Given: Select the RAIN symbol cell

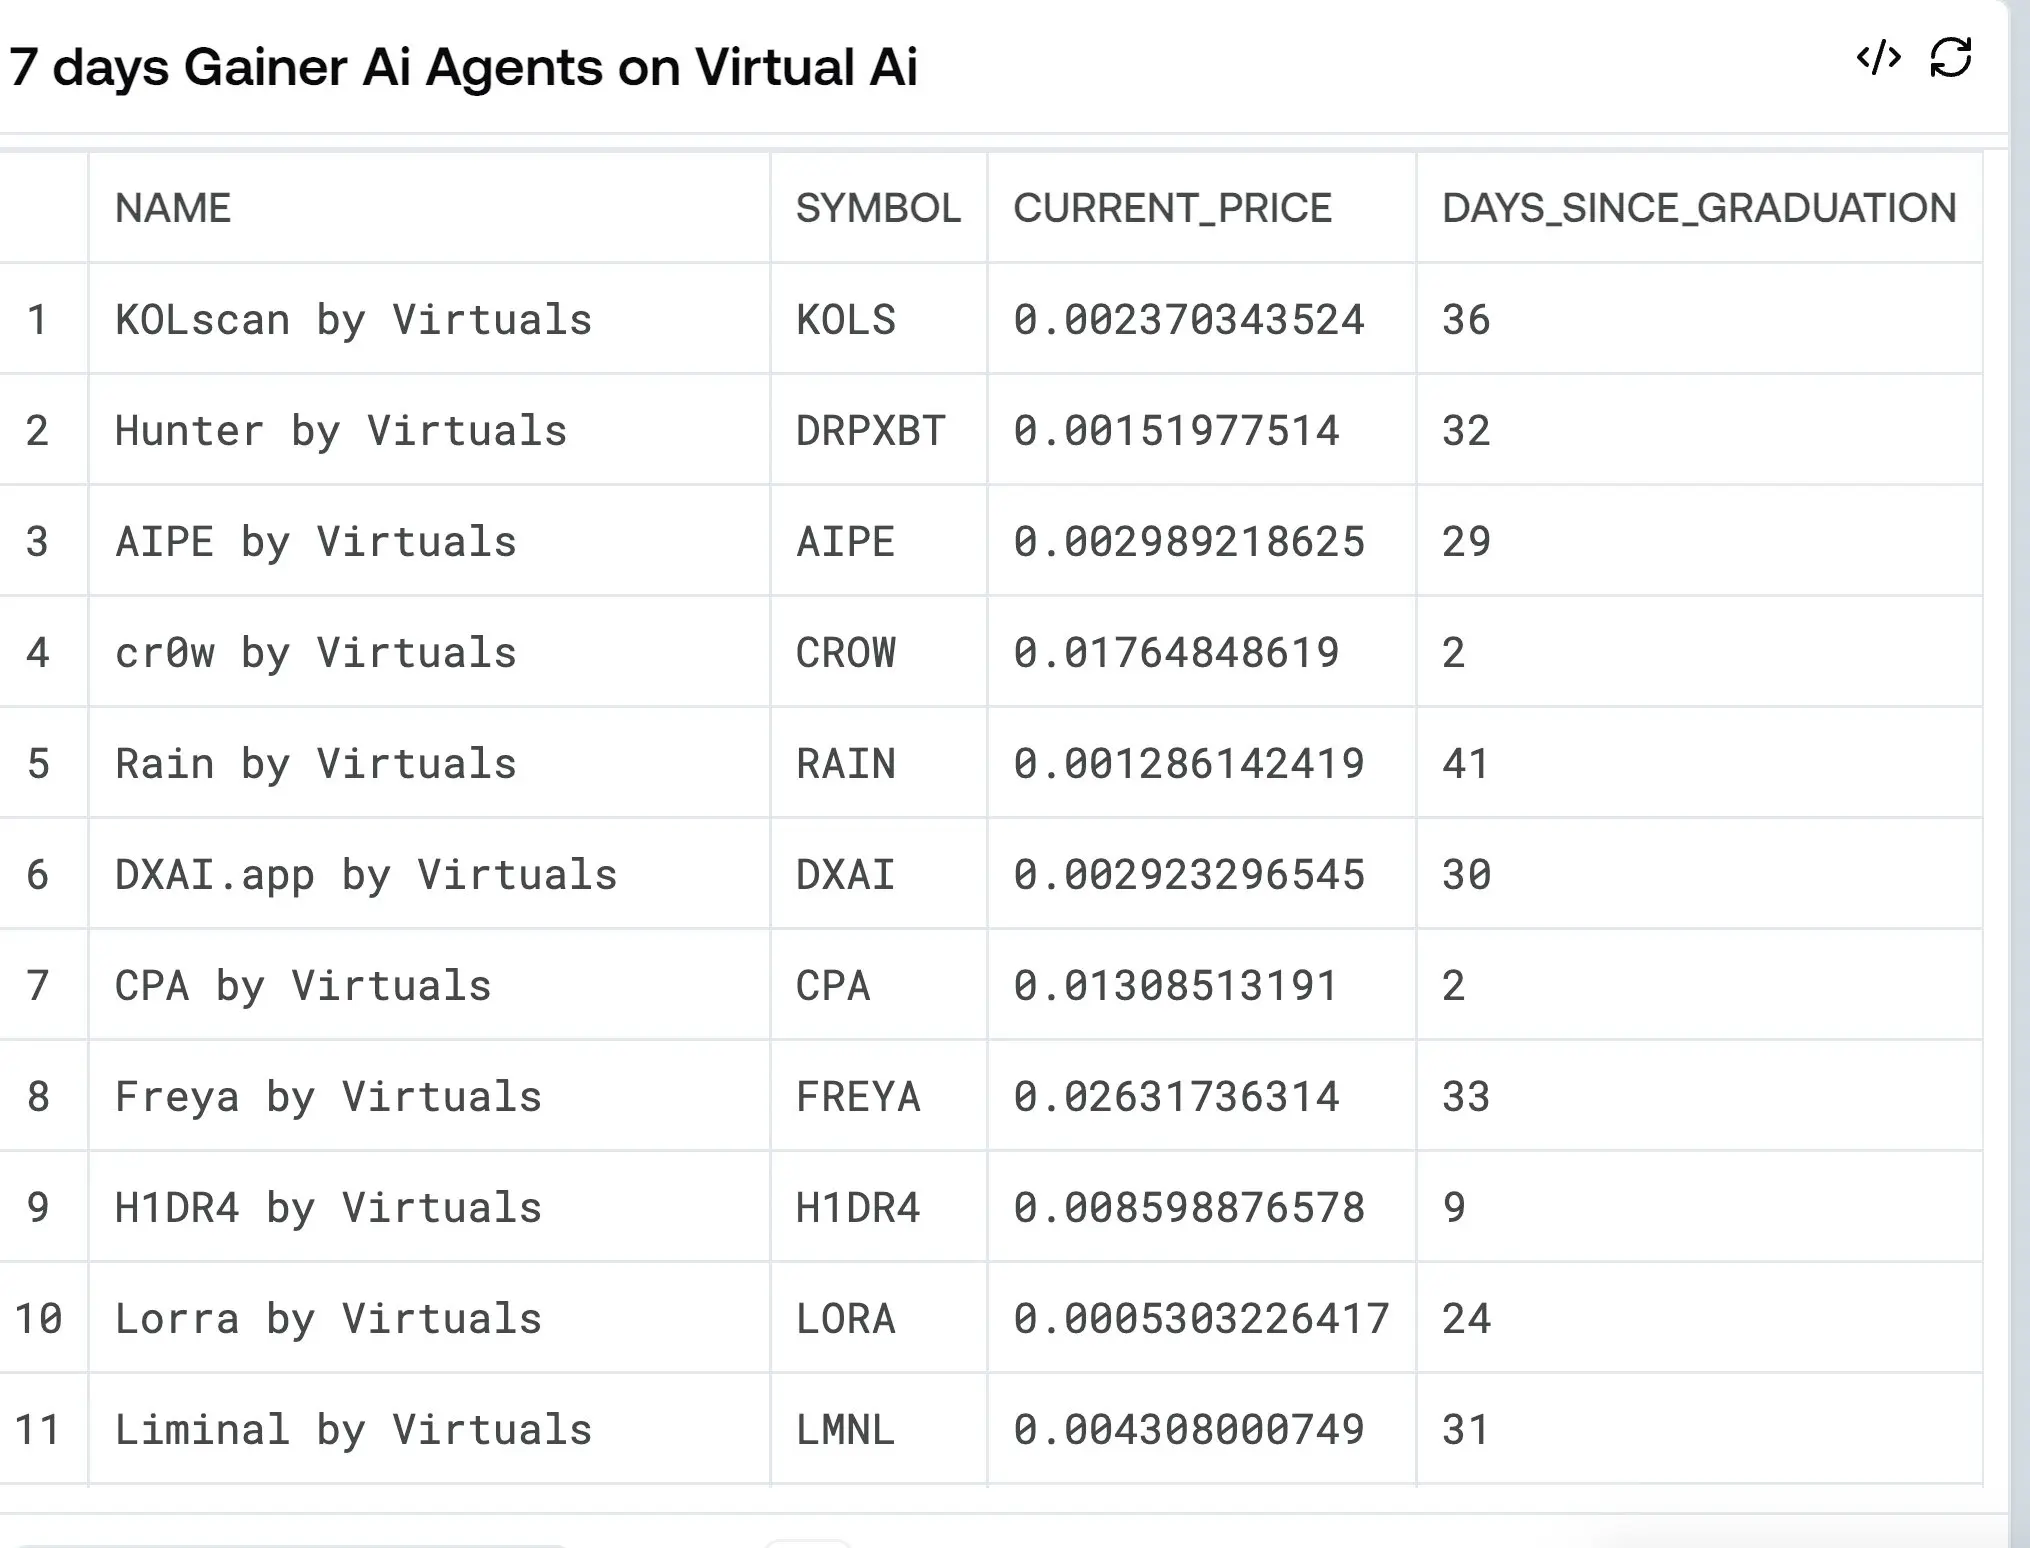Looking at the screenshot, I should coord(845,764).
